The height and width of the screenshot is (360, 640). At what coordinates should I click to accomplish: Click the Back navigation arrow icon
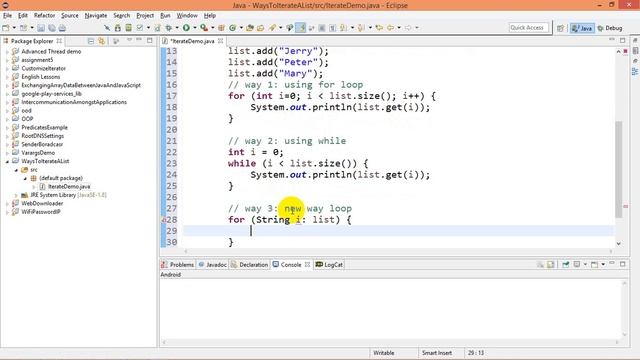point(390,28)
